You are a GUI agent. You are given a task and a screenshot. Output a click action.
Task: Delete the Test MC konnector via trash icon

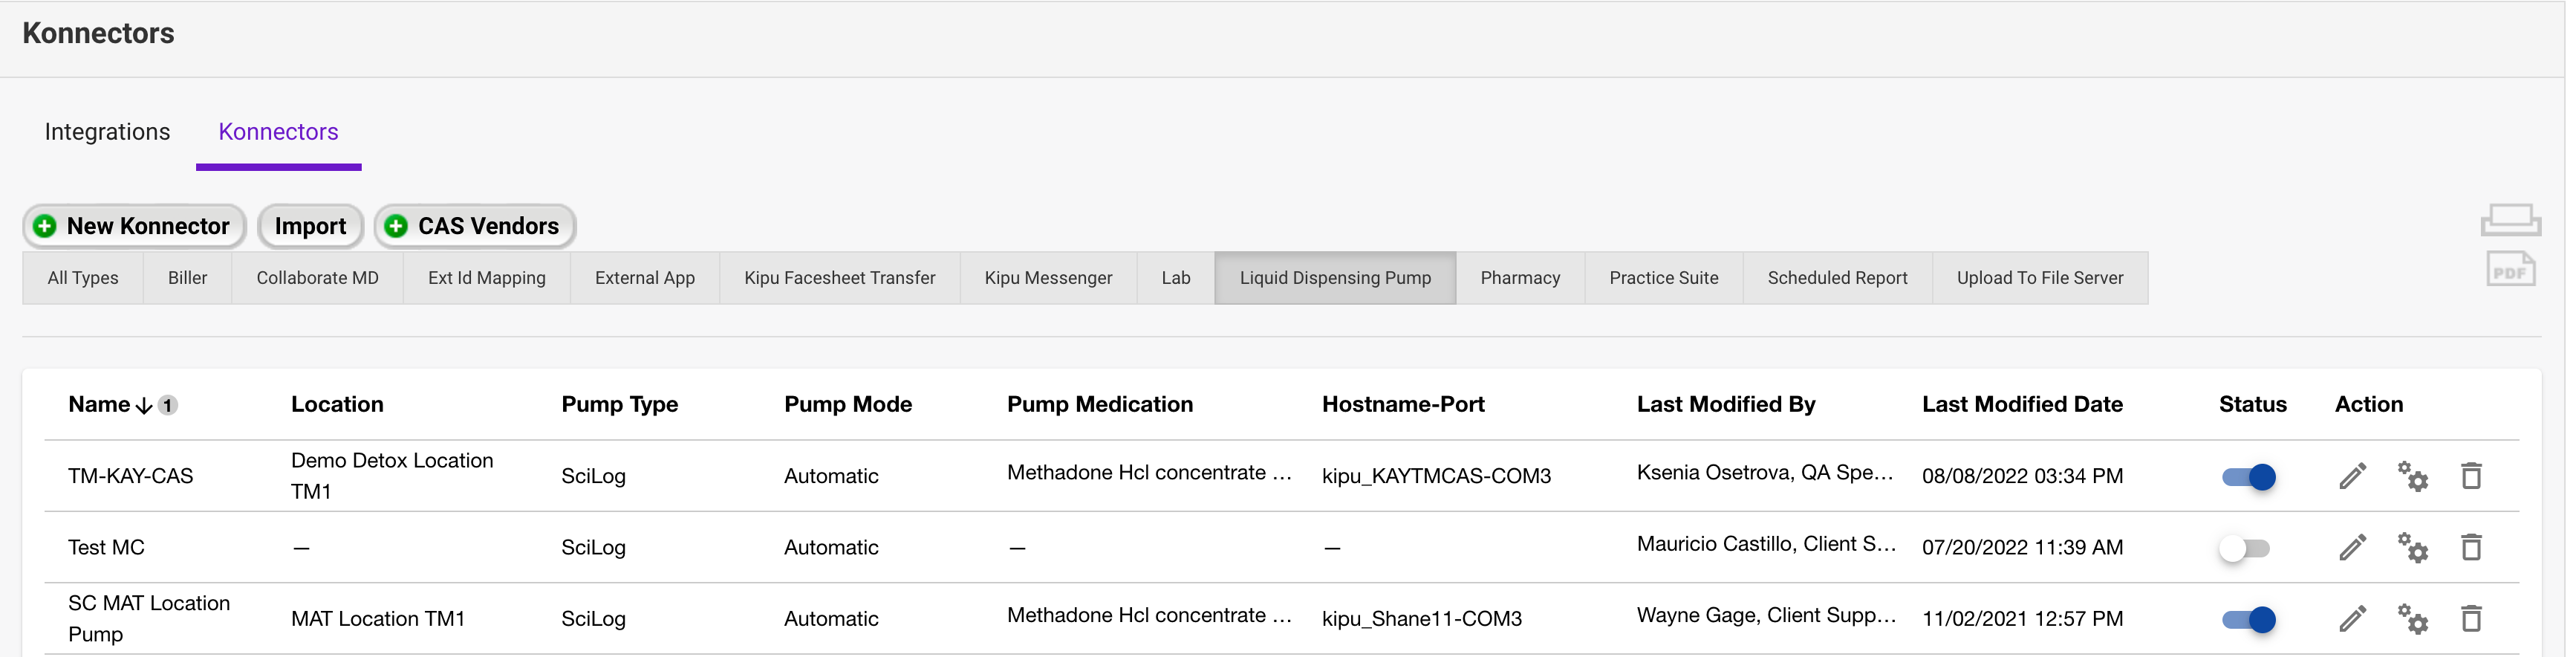[2471, 547]
